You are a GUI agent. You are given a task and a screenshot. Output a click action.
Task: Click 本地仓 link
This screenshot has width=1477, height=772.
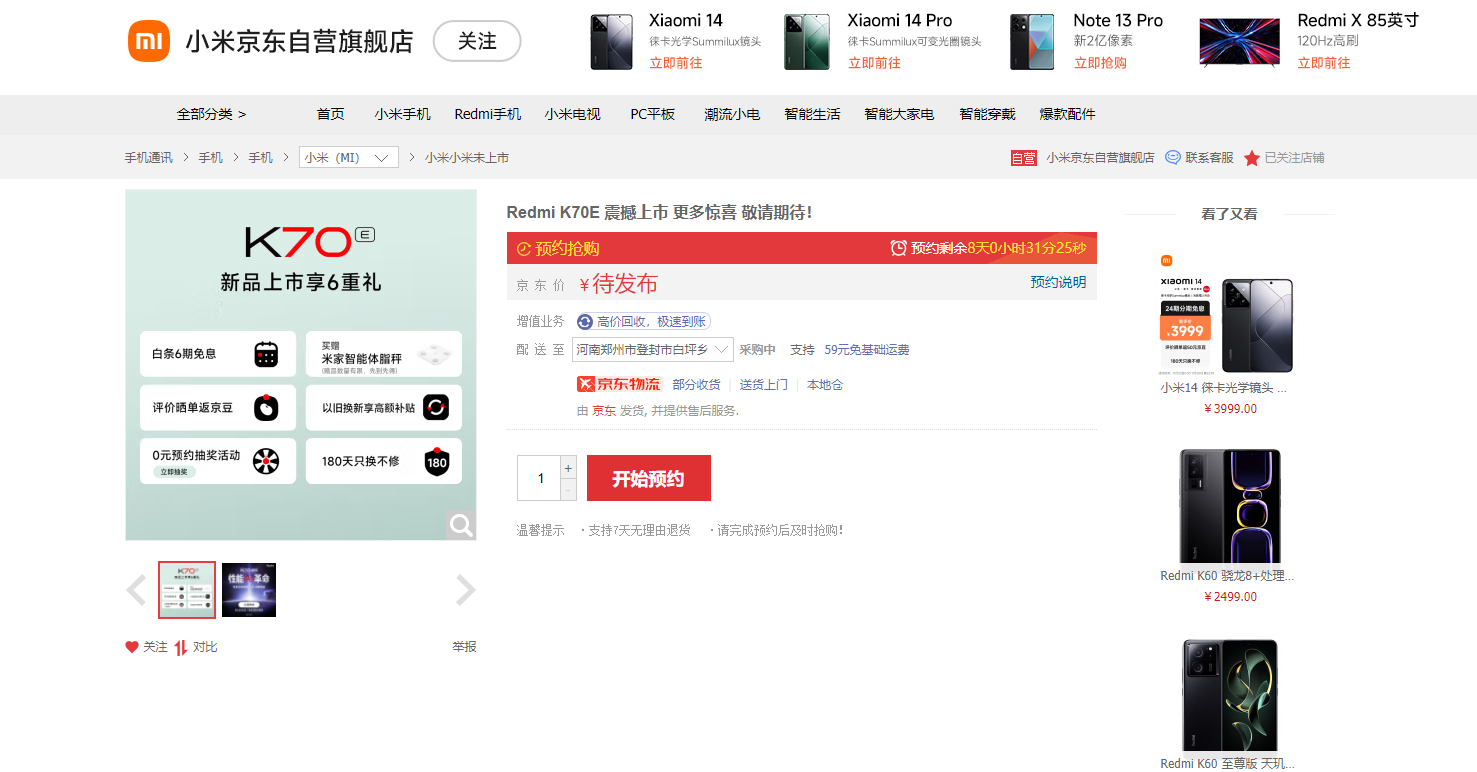tap(825, 385)
